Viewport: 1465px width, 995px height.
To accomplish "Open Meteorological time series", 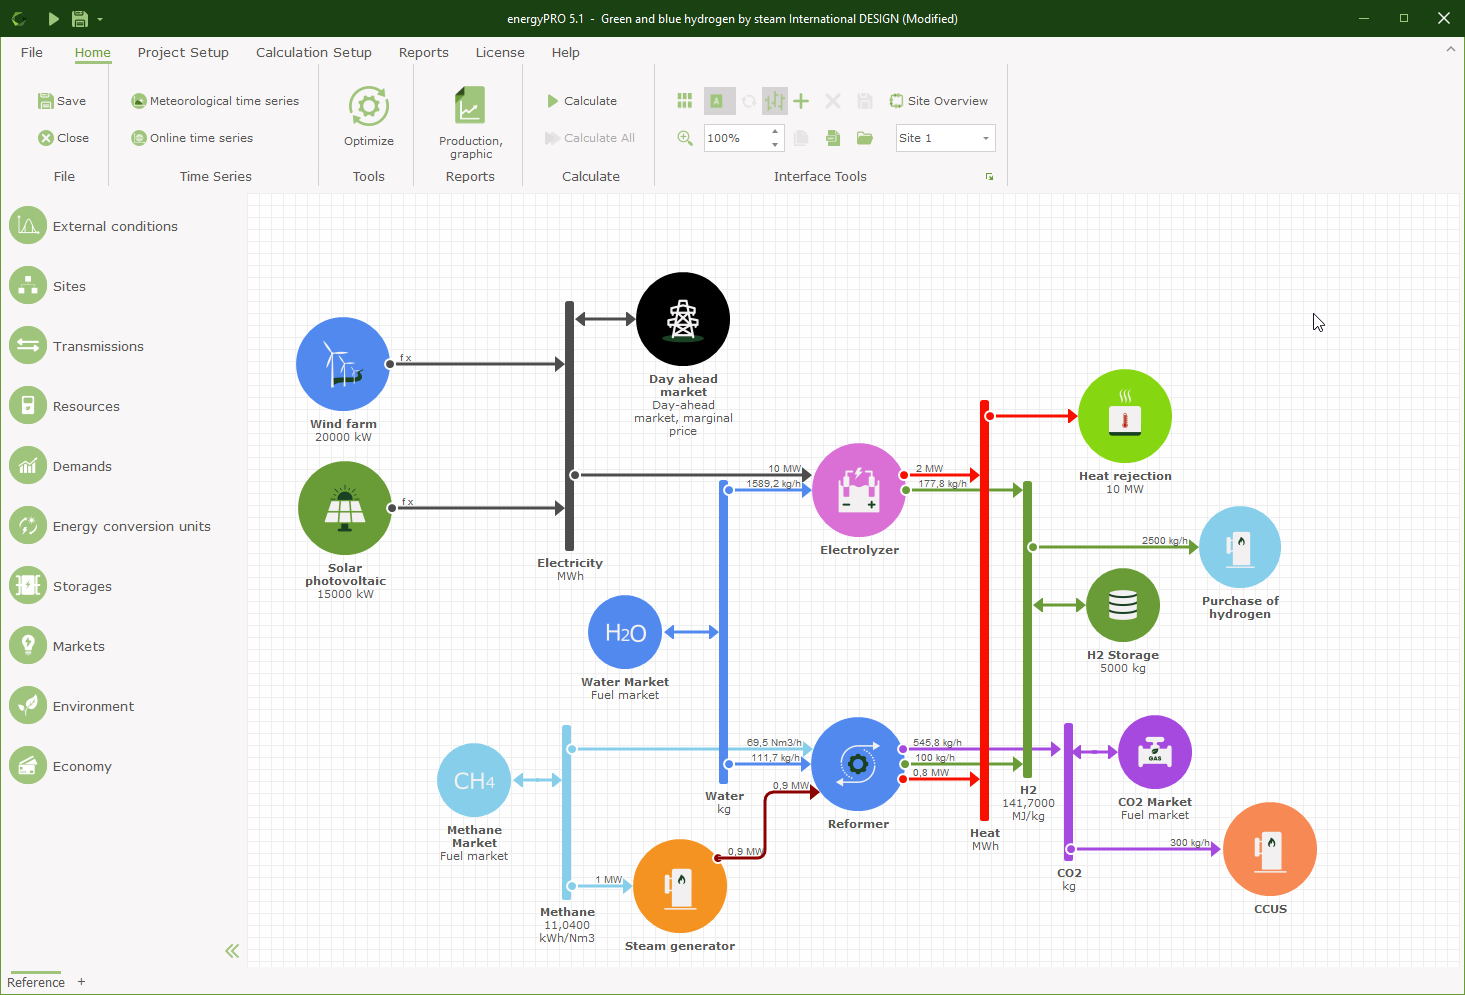I will coord(215,101).
